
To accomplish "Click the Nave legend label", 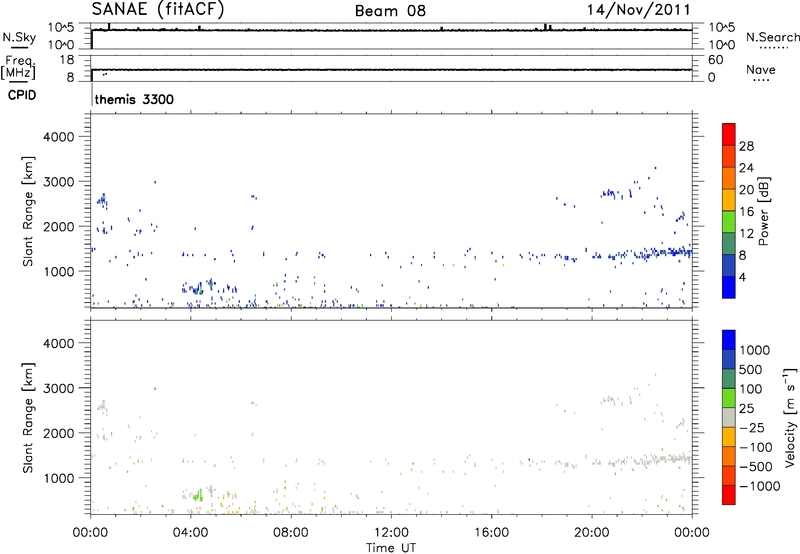I will pos(761,69).
